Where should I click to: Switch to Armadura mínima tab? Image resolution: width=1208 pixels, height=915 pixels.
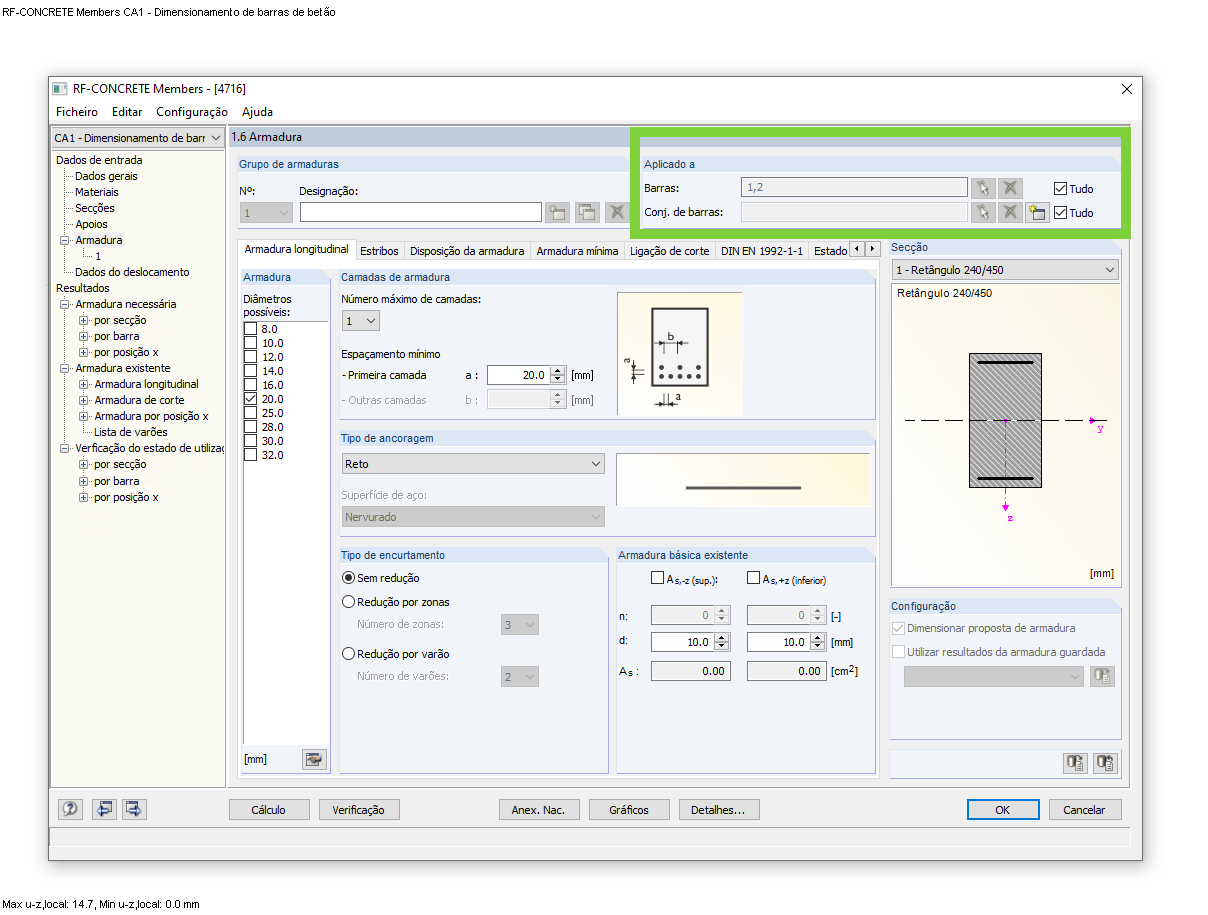577,251
